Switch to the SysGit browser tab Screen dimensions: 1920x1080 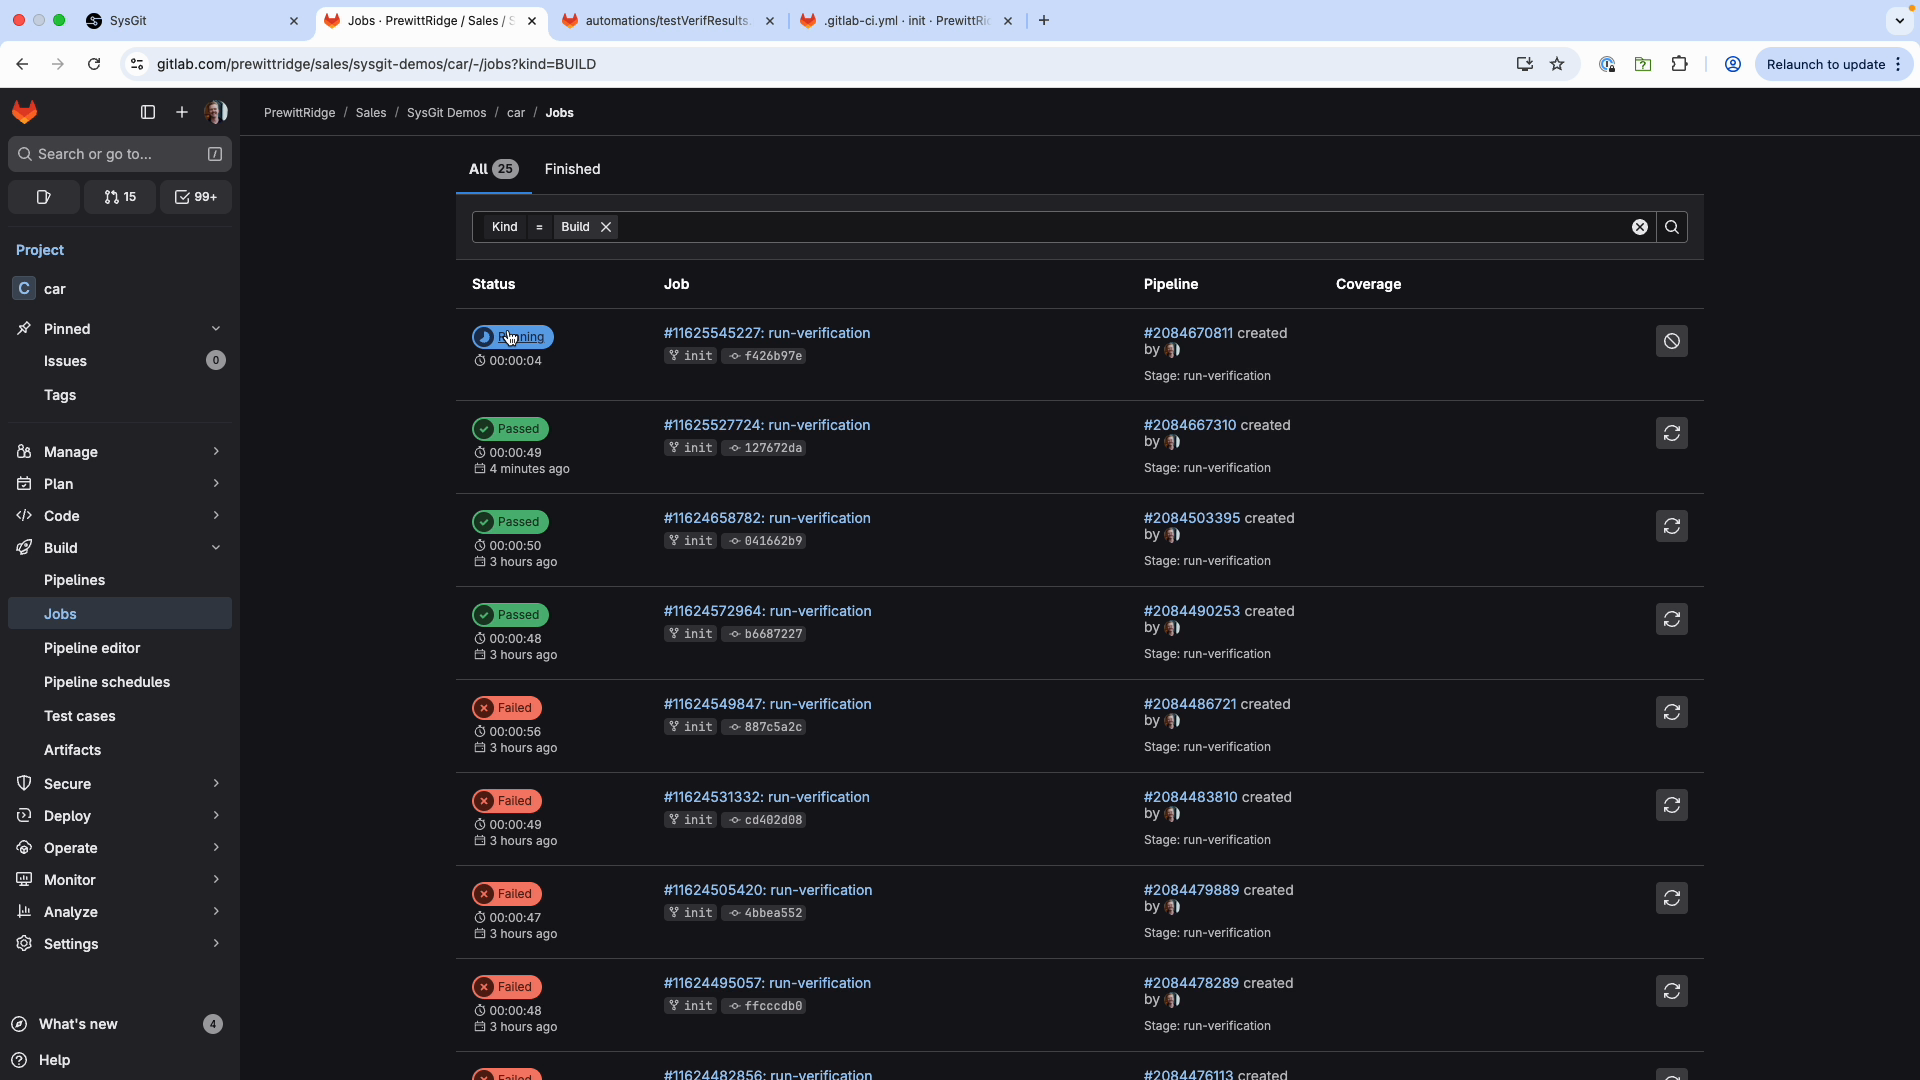point(180,20)
